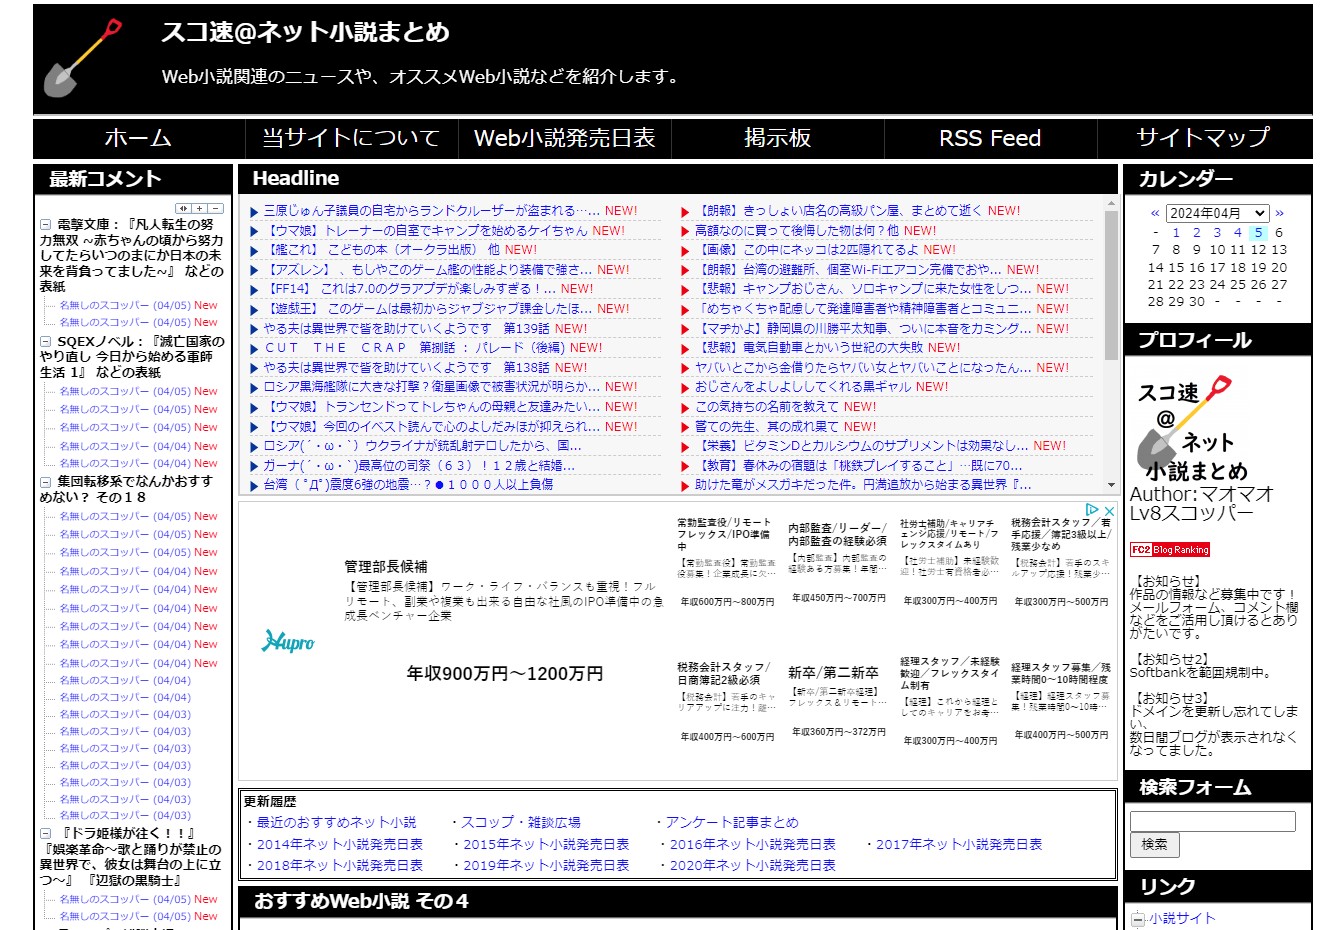Image resolution: width=1340 pixels, height=930 pixels.
Task: Open headline この気持ちの名前を教えて
Action: pos(767,407)
